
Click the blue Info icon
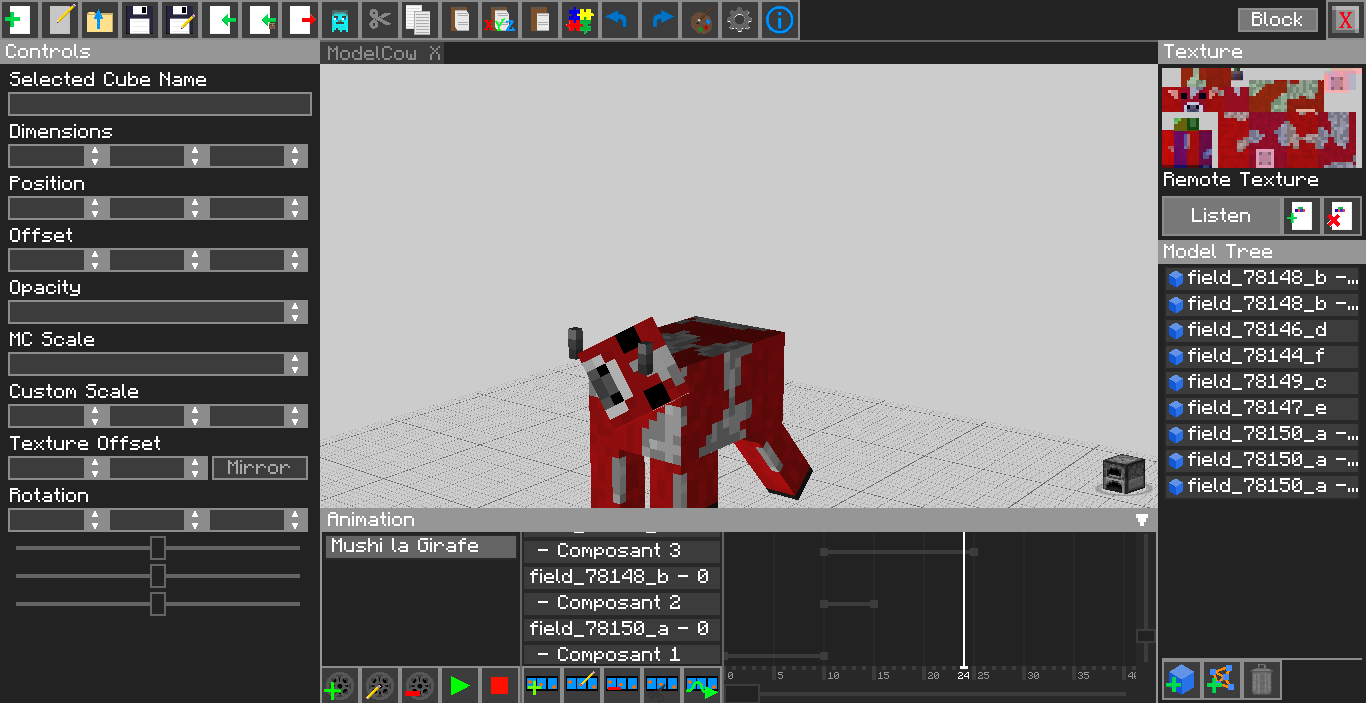[779, 20]
